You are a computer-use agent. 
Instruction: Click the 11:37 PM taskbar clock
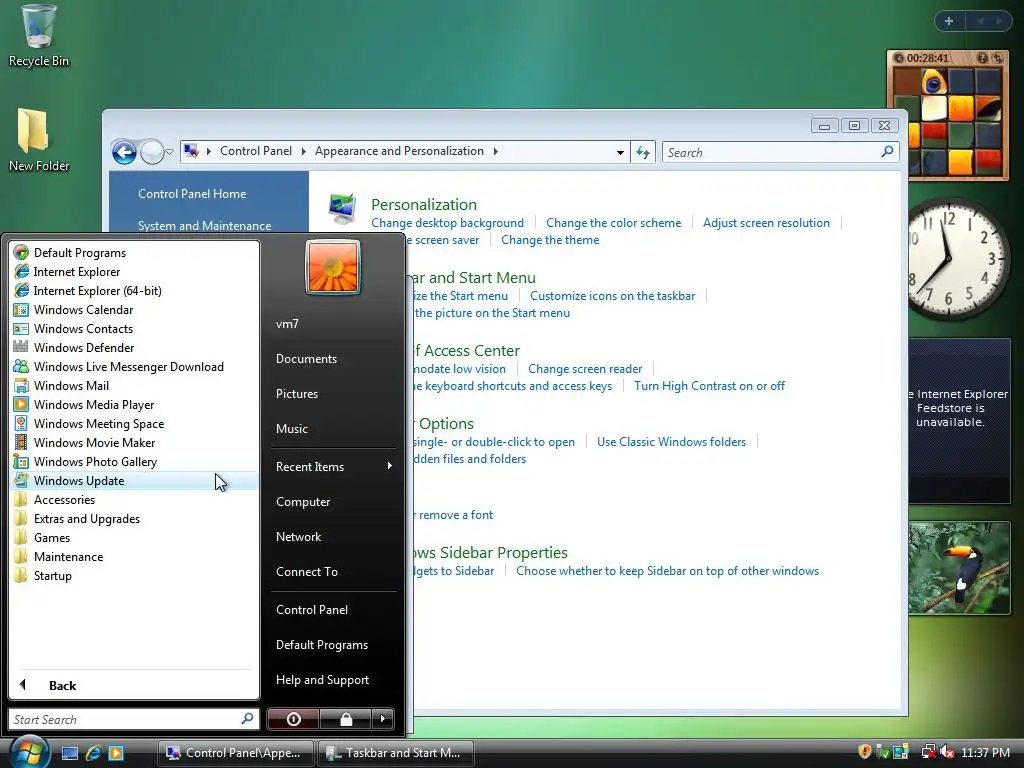pyautogui.click(x=985, y=753)
